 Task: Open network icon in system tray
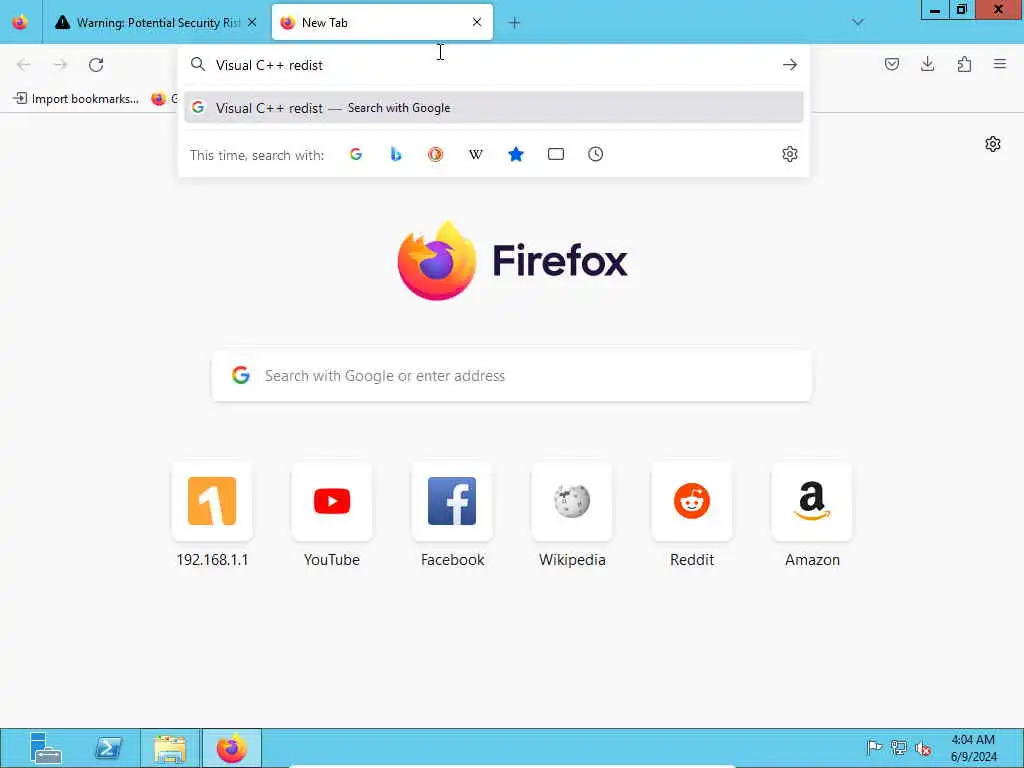pyautogui.click(x=899, y=748)
